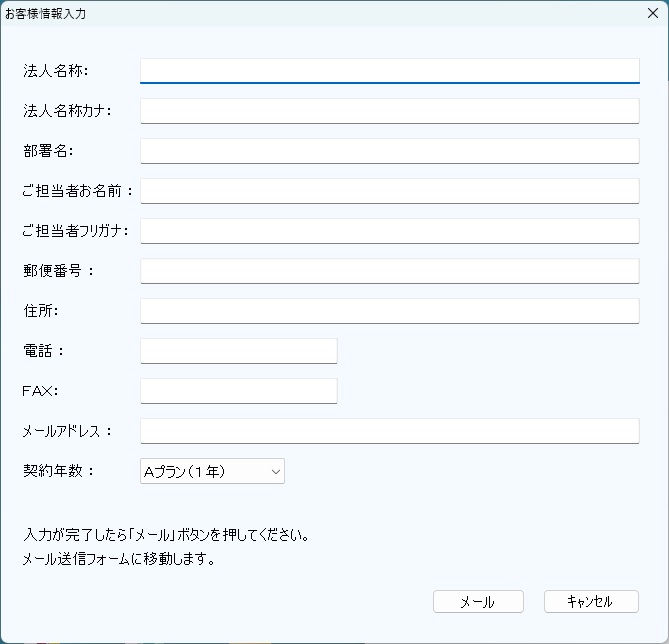Image resolution: width=669 pixels, height=644 pixels.
Task: Select the 部署名 text field
Action: pos(389,151)
